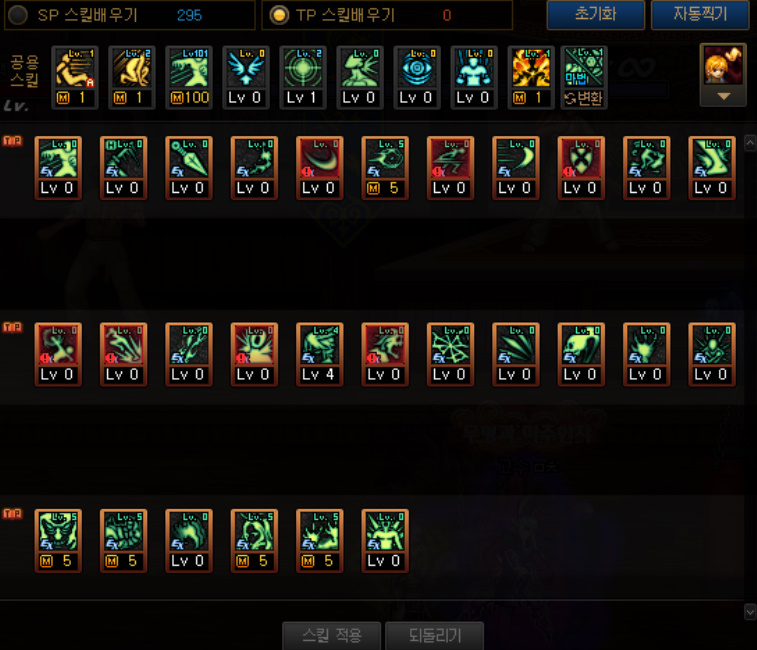
Task: Select the green skull TP skill
Action: 581,354
